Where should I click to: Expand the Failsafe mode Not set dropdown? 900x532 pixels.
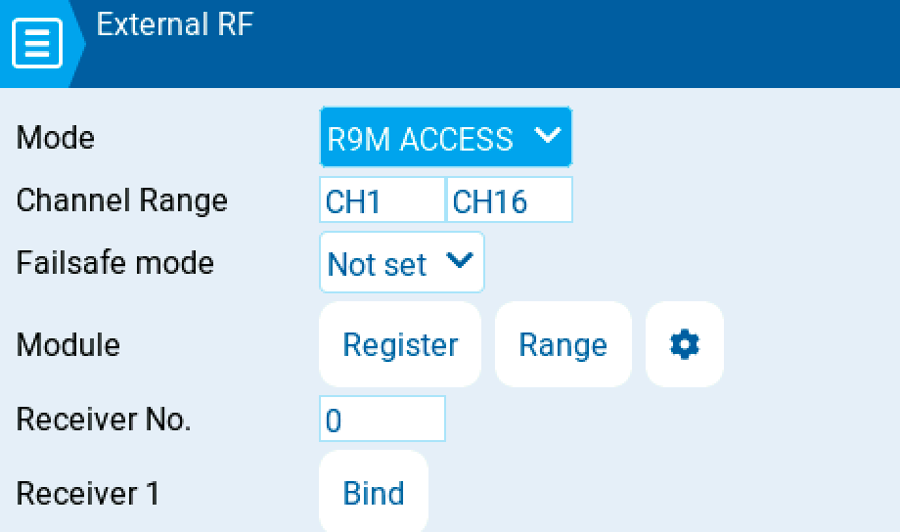coord(401,263)
